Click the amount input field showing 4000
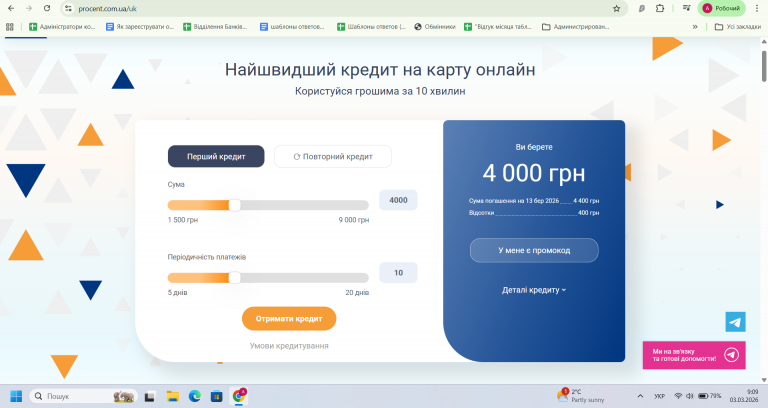The width and height of the screenshot is (768, 408). 398,200
